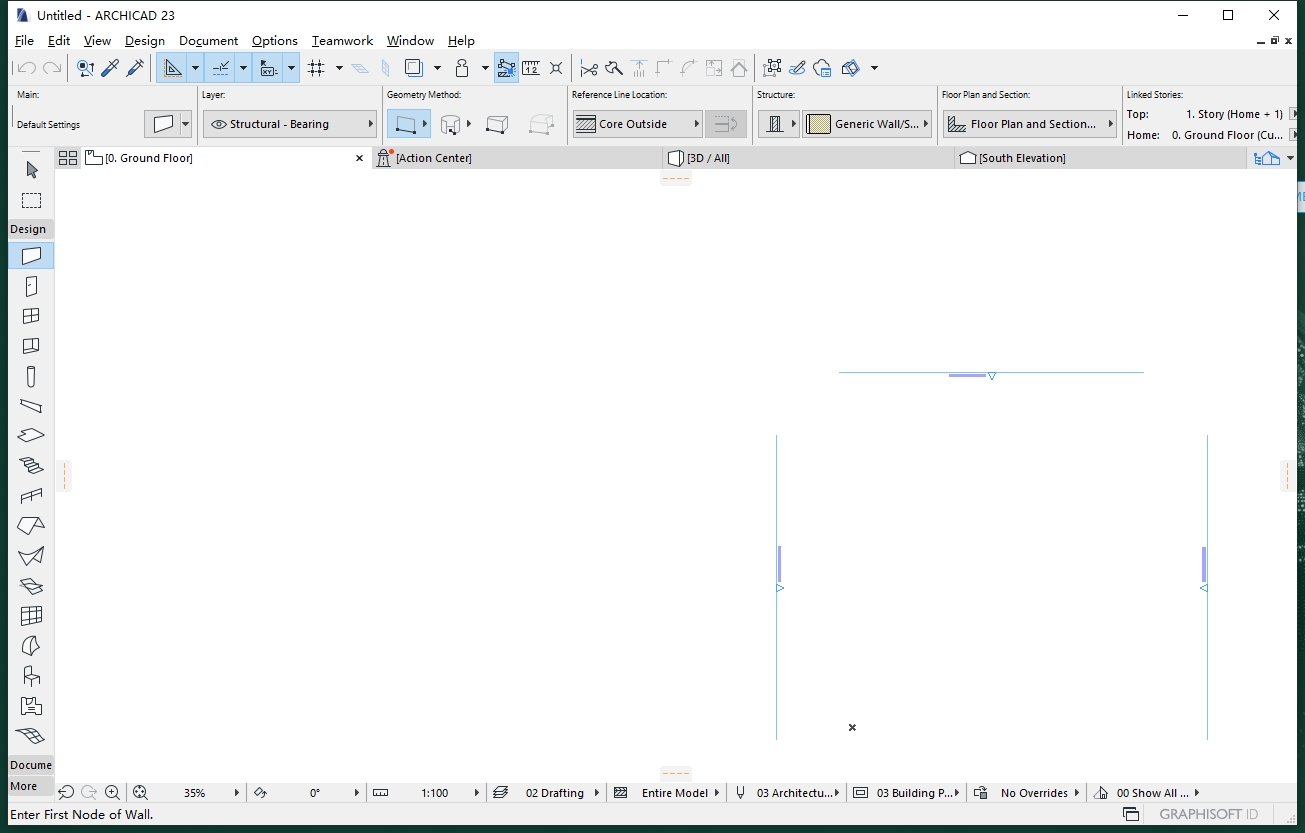The height and width of the screenshot is (833, 1305).
Task: Pick the Column tool
Action: (31, 377)
